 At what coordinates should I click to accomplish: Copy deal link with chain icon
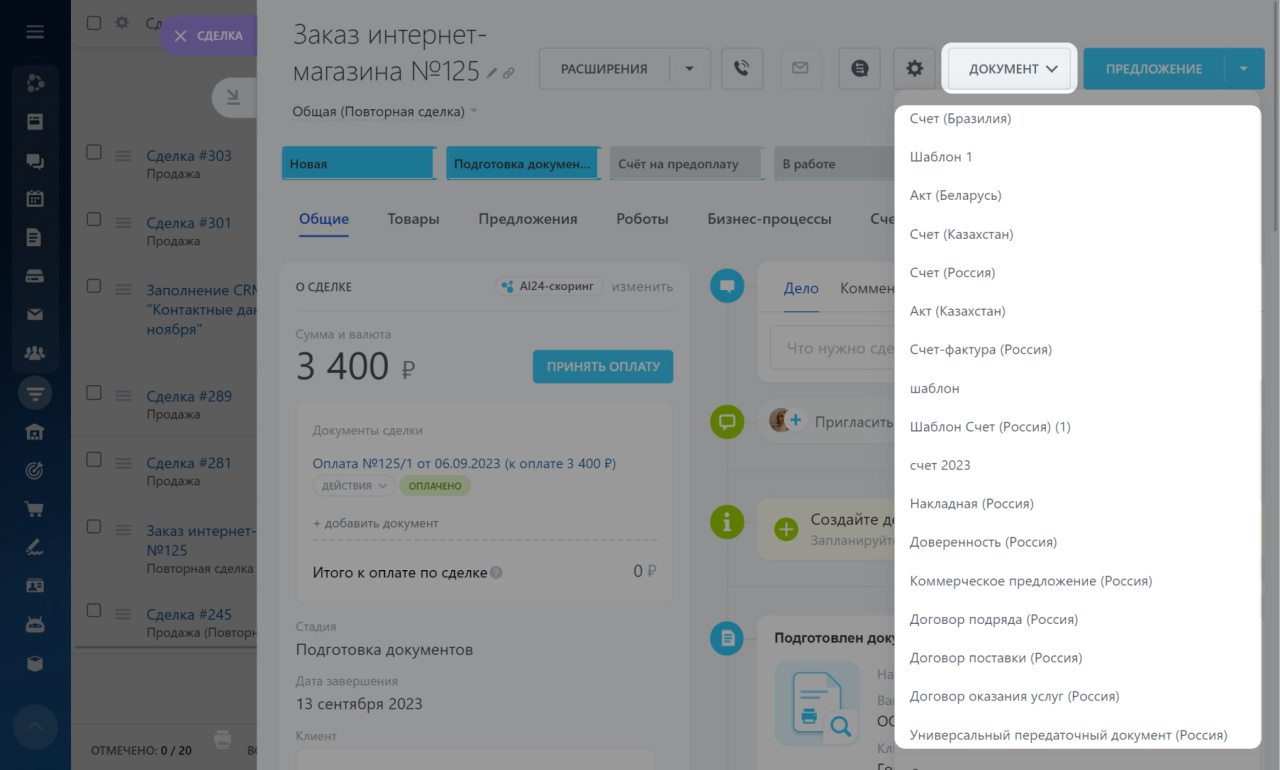click(x=508, y=73)
